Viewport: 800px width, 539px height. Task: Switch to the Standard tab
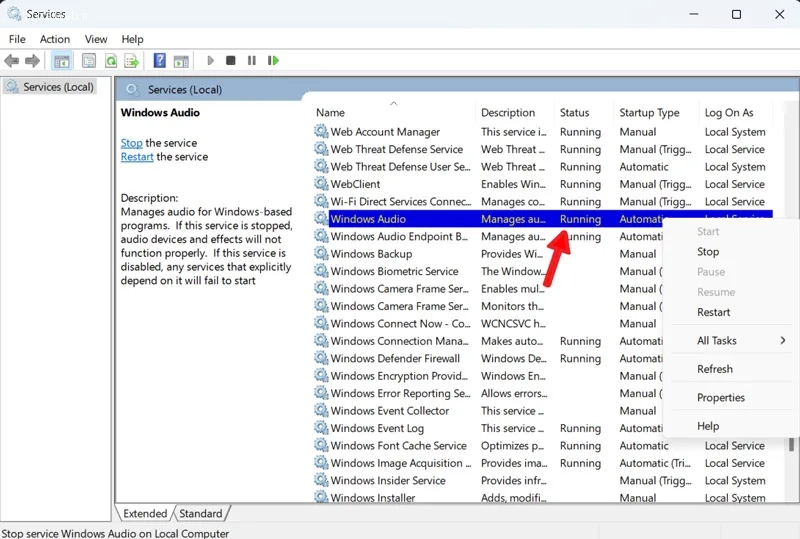[x=201, y=513]
